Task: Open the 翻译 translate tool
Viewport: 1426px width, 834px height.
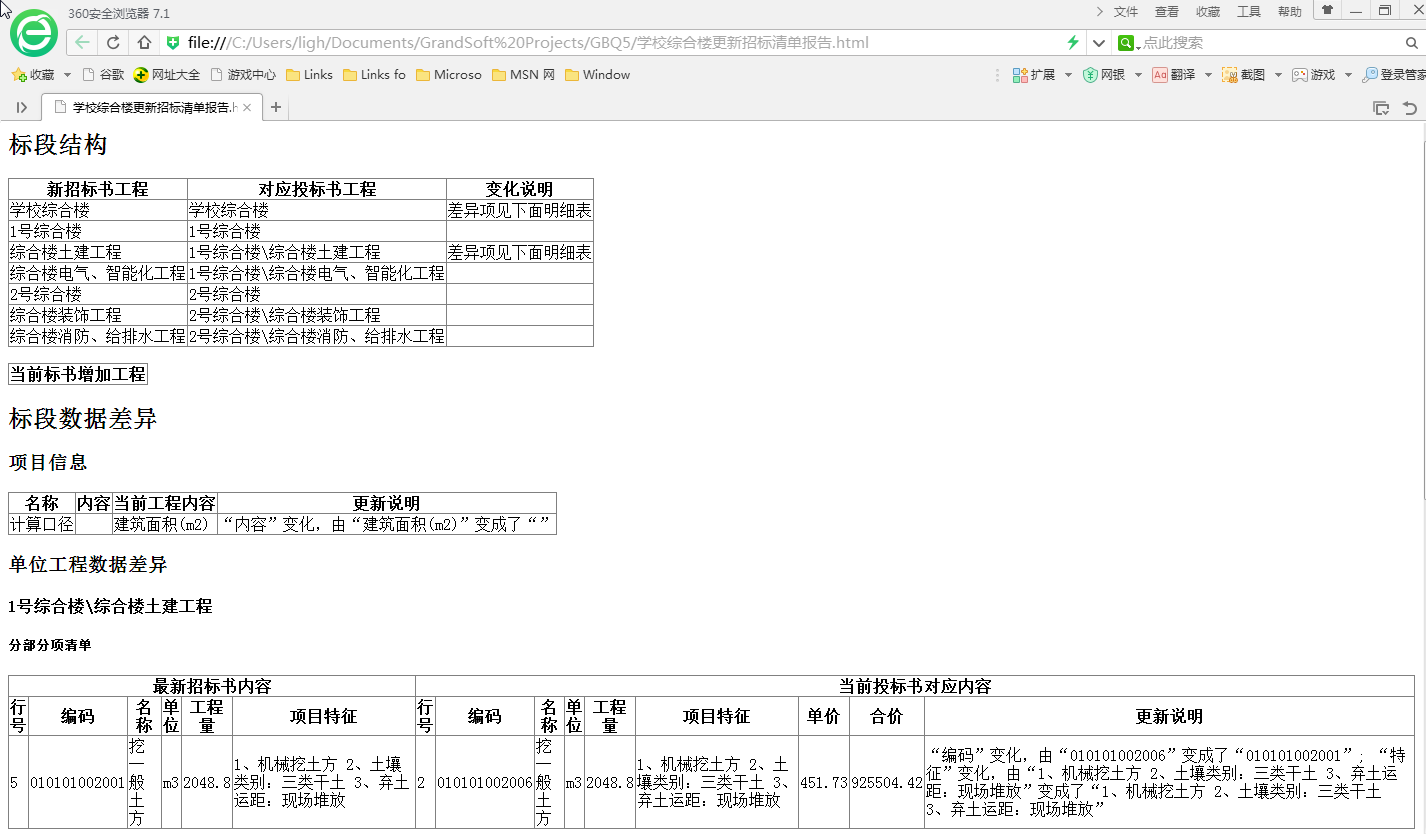Action: coord(1174,75)
